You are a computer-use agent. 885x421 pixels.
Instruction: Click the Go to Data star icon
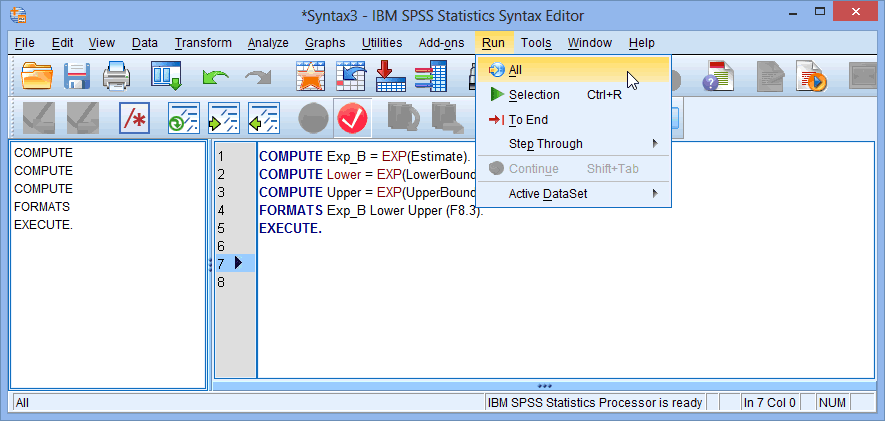click(x=310, y=76)
